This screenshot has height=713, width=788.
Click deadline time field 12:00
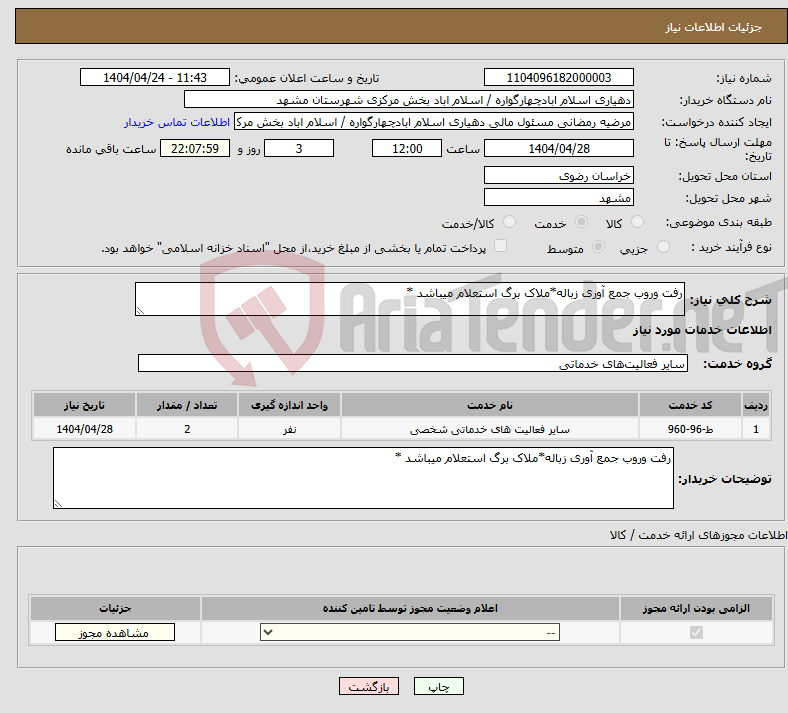[407, 148]
